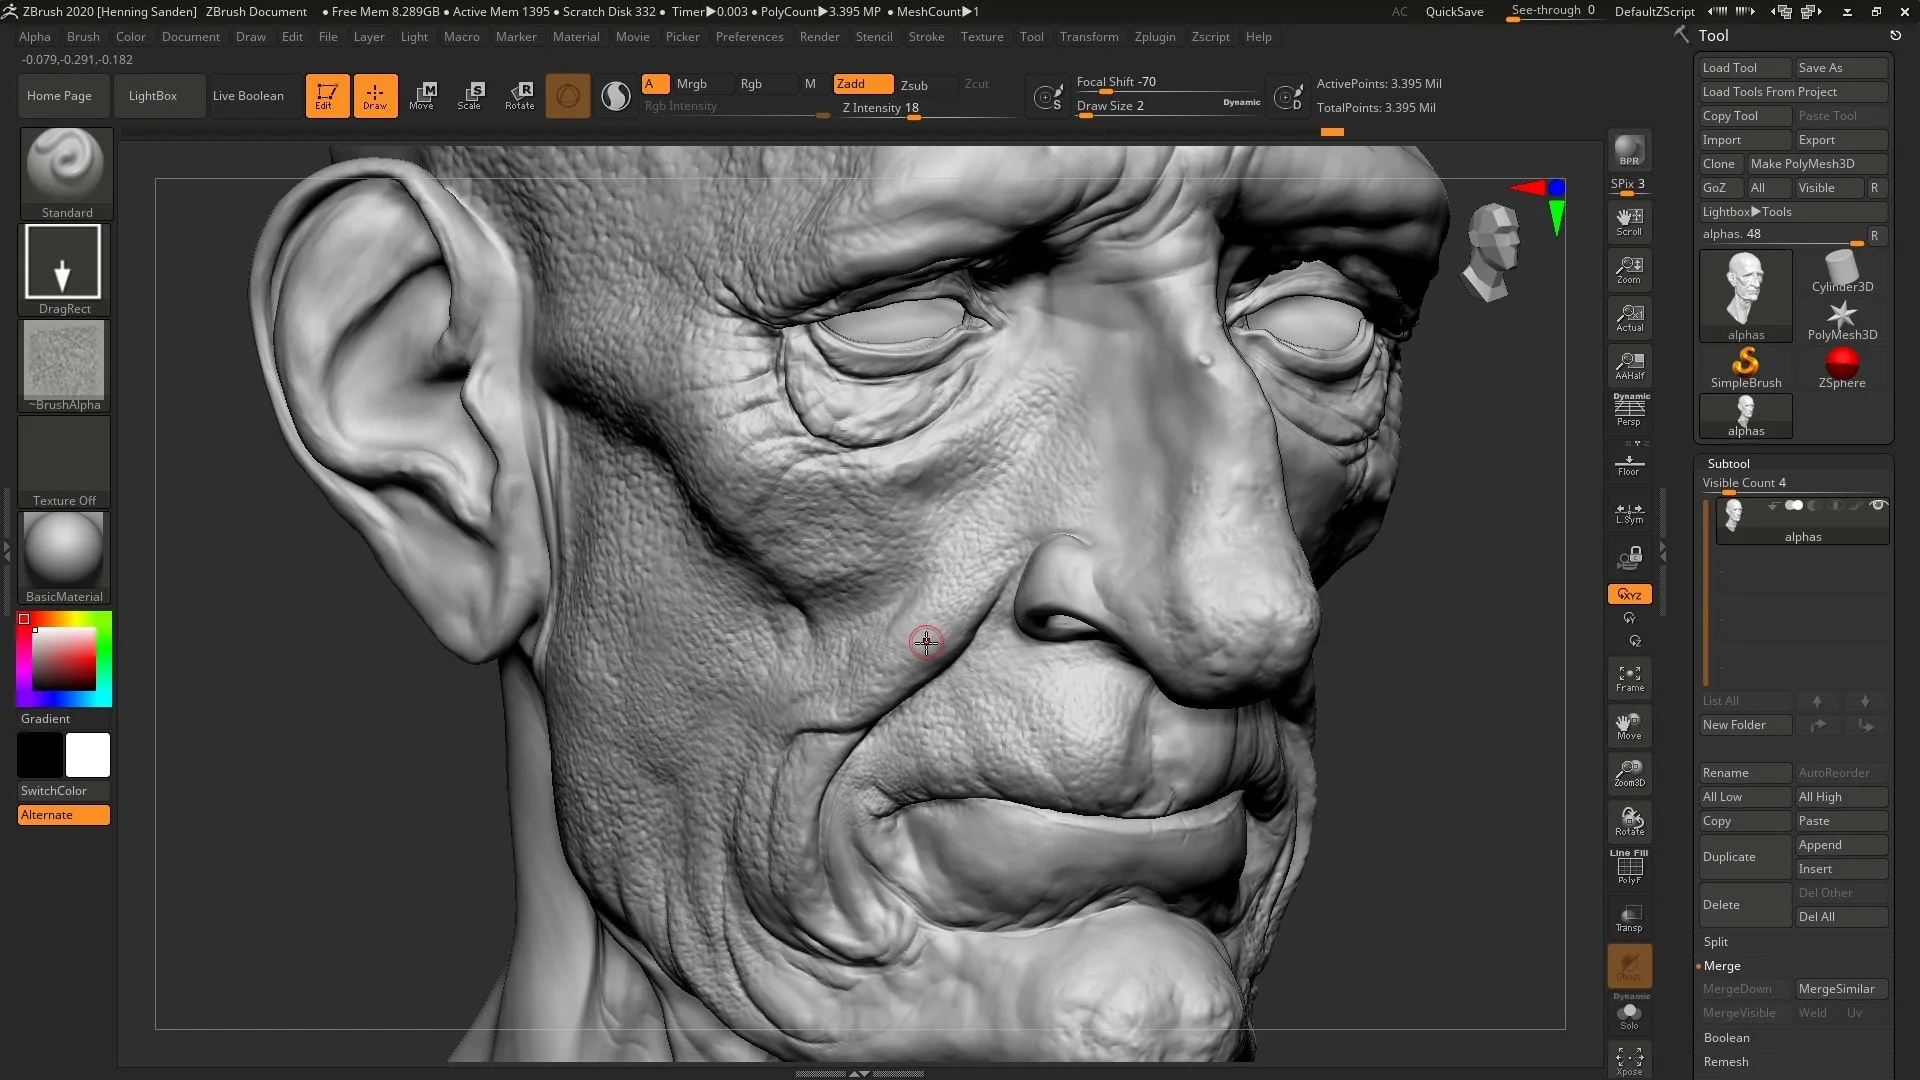This screenshot has height=1080, width=1920.
Task: Toggle the Floor grid icon
Action: click(1629, 464)
